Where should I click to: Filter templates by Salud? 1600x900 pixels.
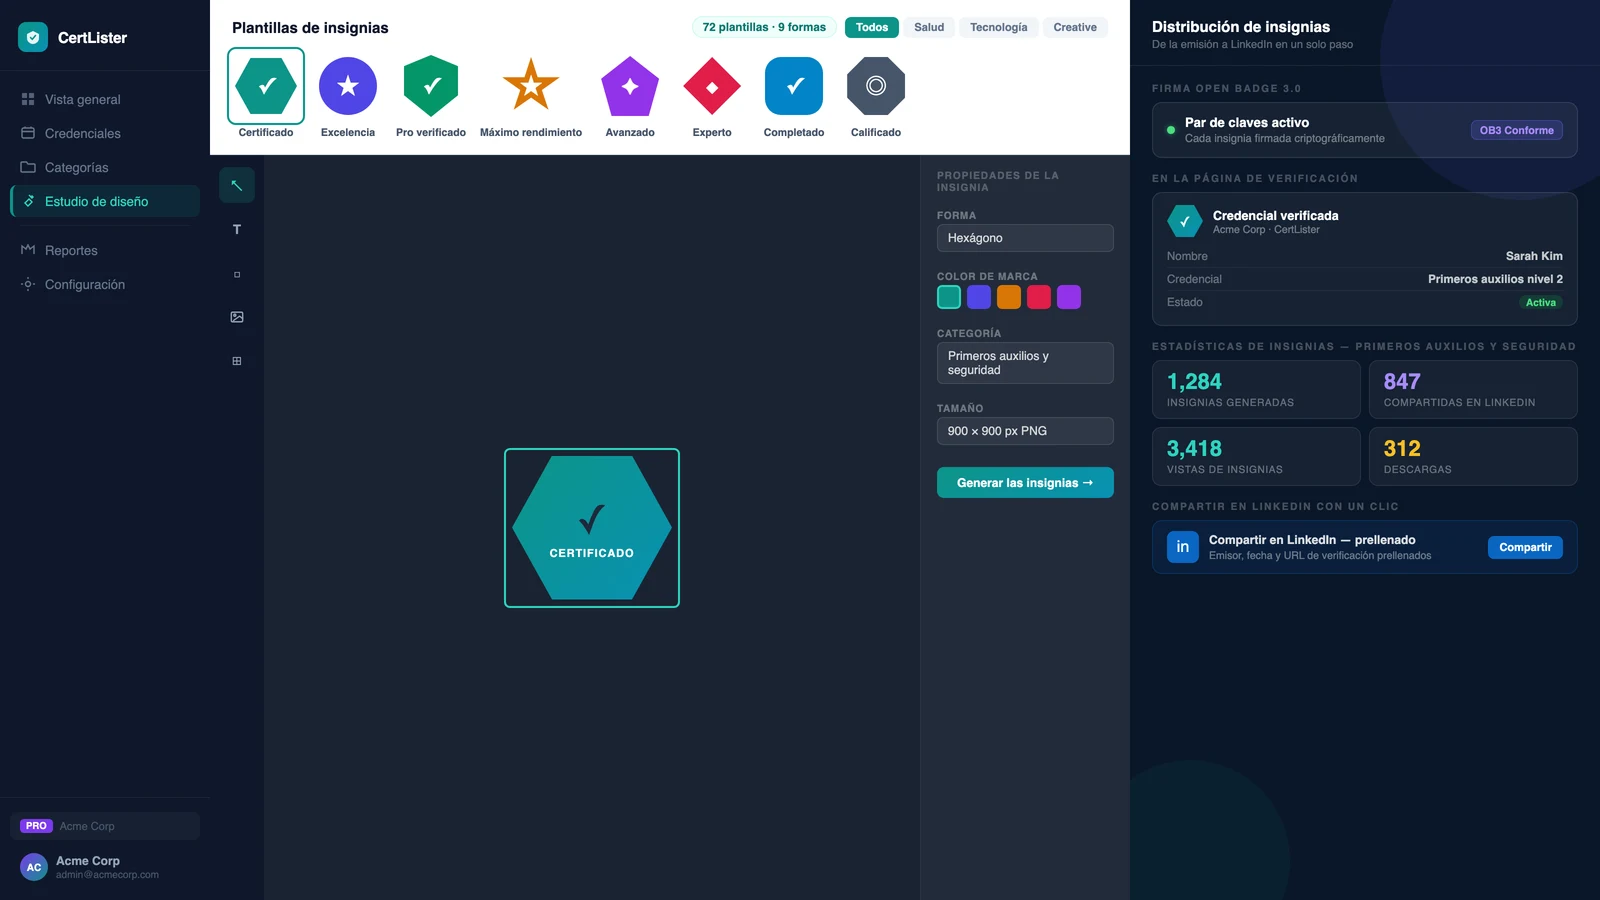coord(929,28)
